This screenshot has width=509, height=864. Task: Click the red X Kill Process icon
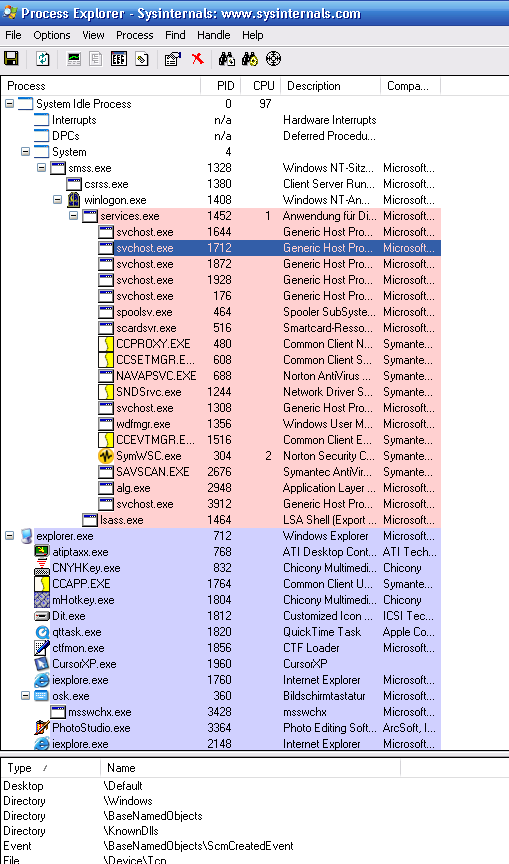[x=197, y=58]
